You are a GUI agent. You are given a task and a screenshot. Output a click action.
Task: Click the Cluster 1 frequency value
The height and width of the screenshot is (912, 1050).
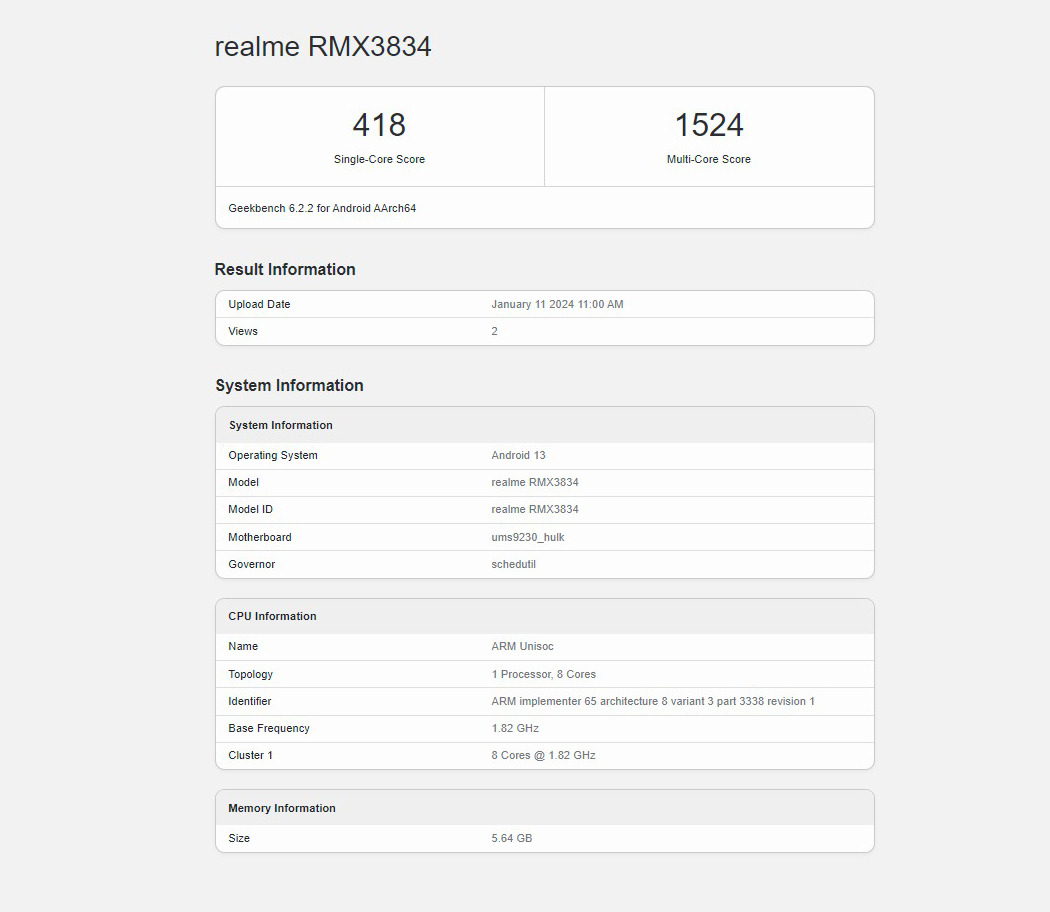543,755
